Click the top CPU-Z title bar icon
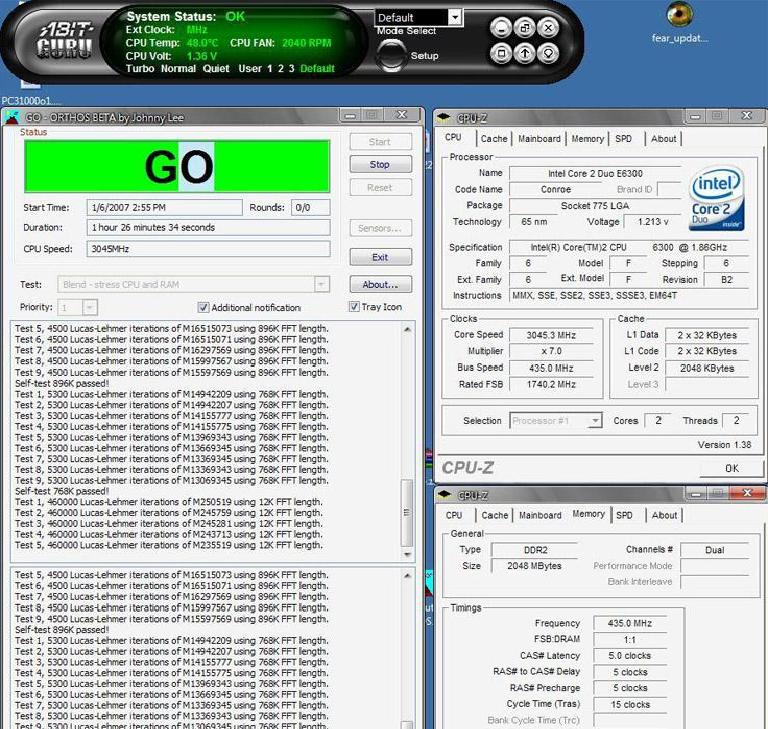 point(444,118)
